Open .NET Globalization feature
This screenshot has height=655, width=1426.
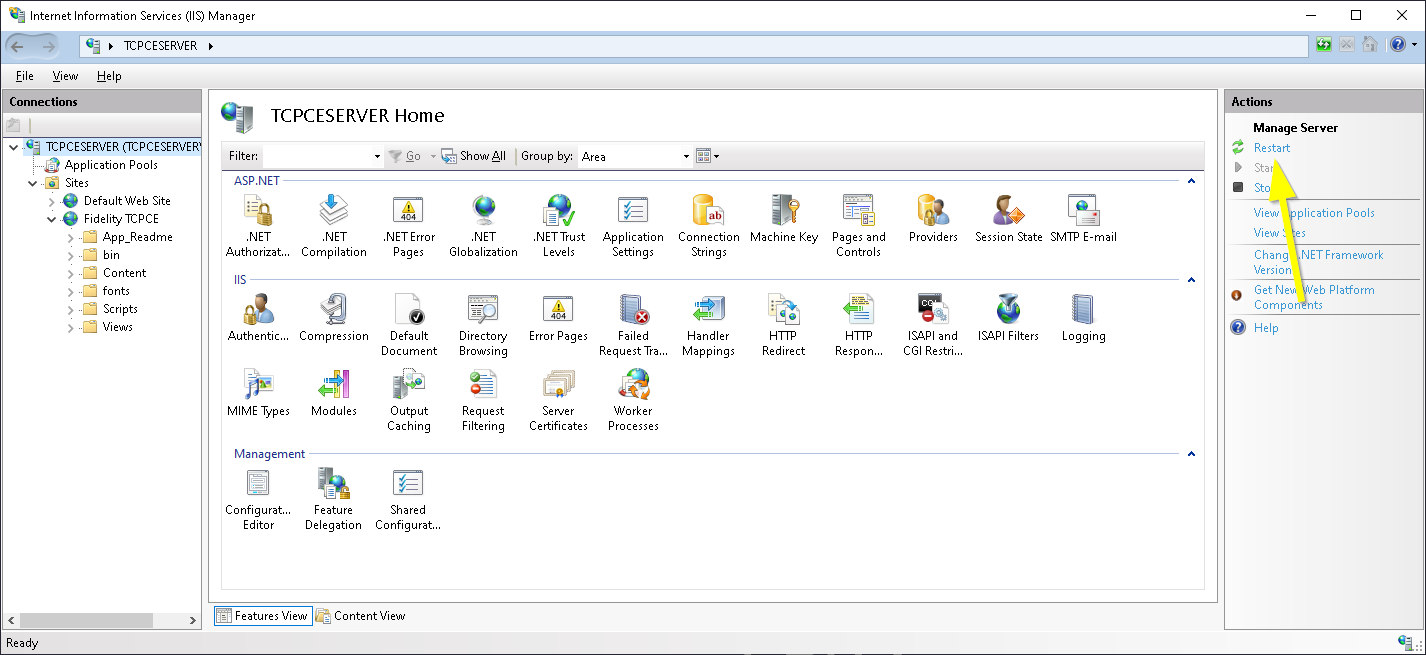(x=483, y=226)
